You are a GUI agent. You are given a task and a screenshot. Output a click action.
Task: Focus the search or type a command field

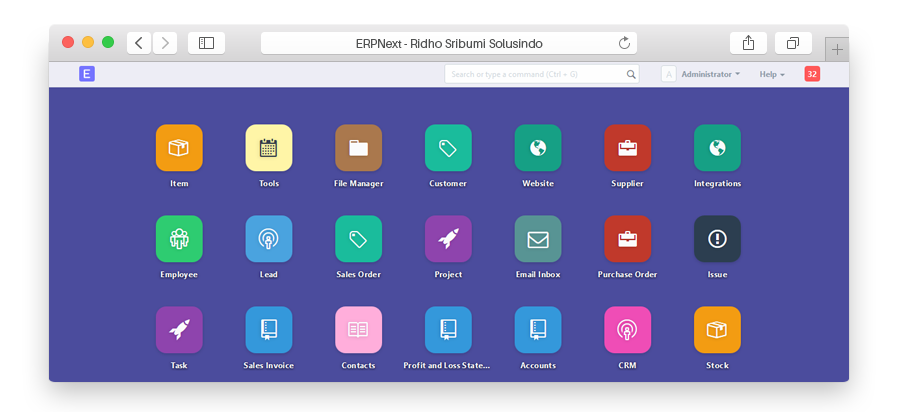(x=542, y=74)
